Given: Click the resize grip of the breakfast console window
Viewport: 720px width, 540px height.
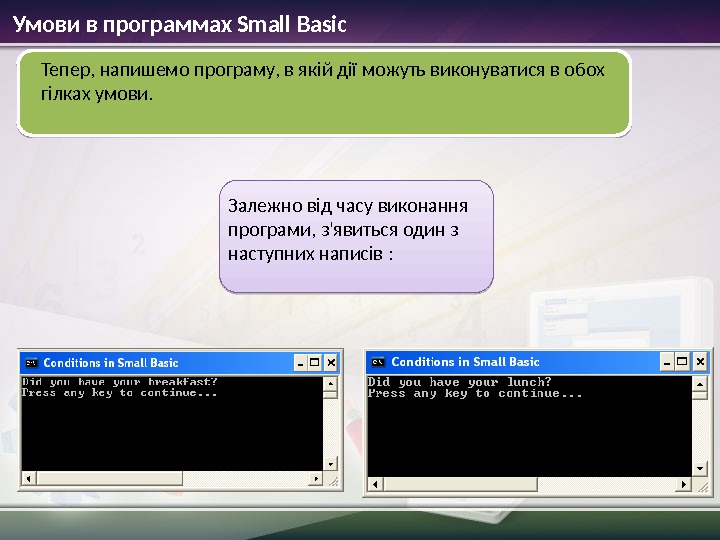Looking at the screenshot, I should (332, 480).
